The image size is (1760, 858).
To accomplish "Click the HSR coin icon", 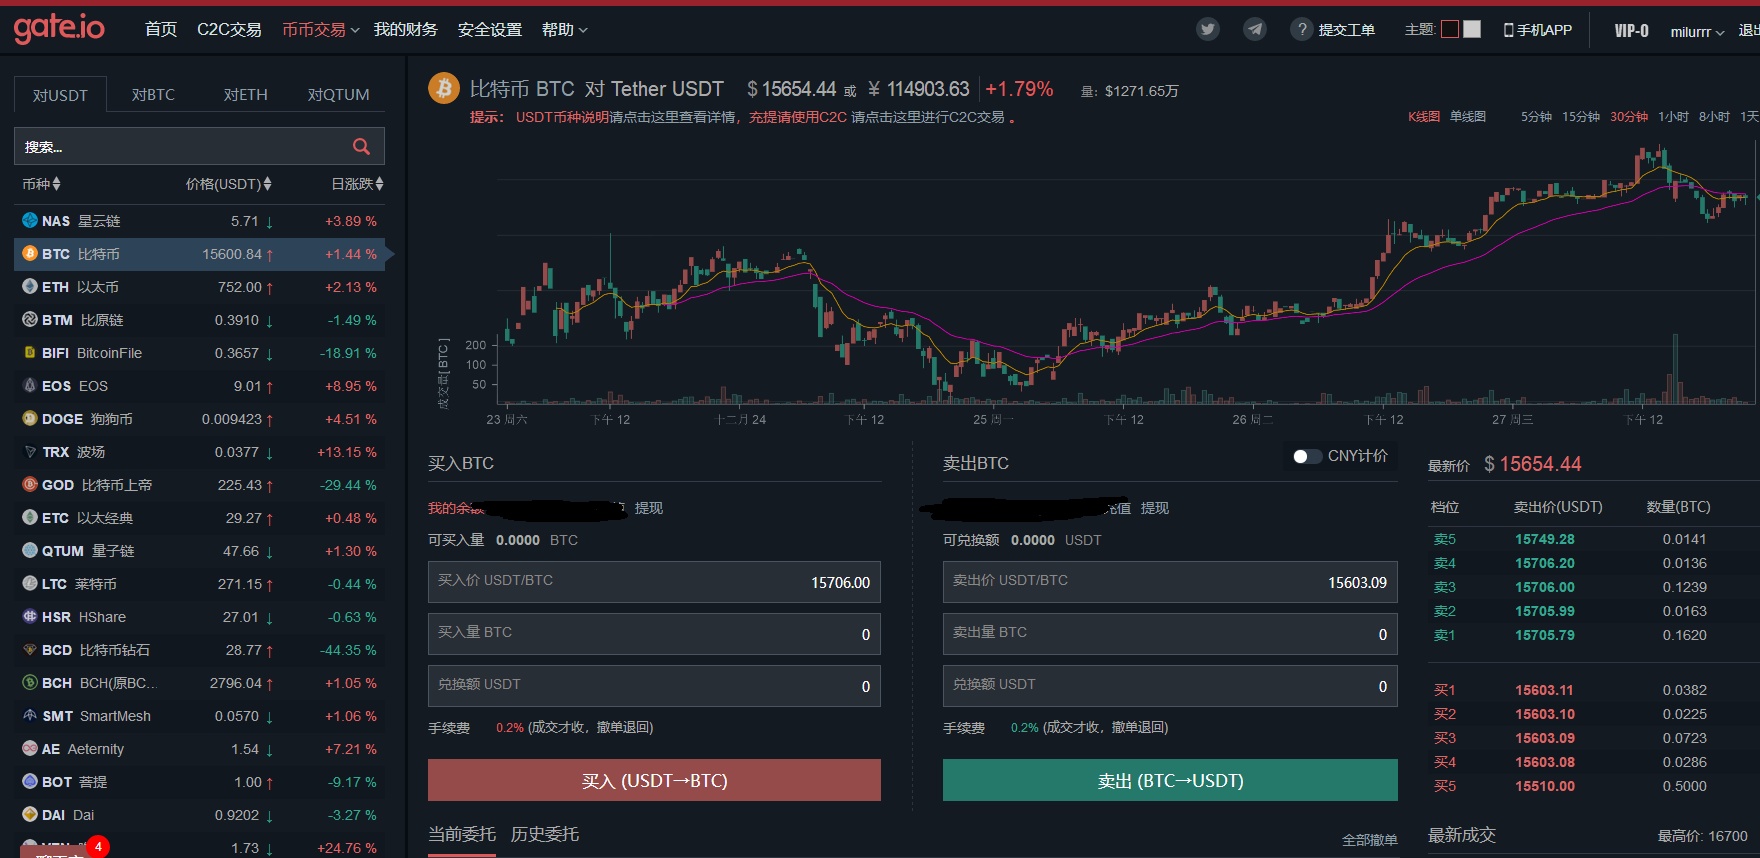I will point(30,617).
